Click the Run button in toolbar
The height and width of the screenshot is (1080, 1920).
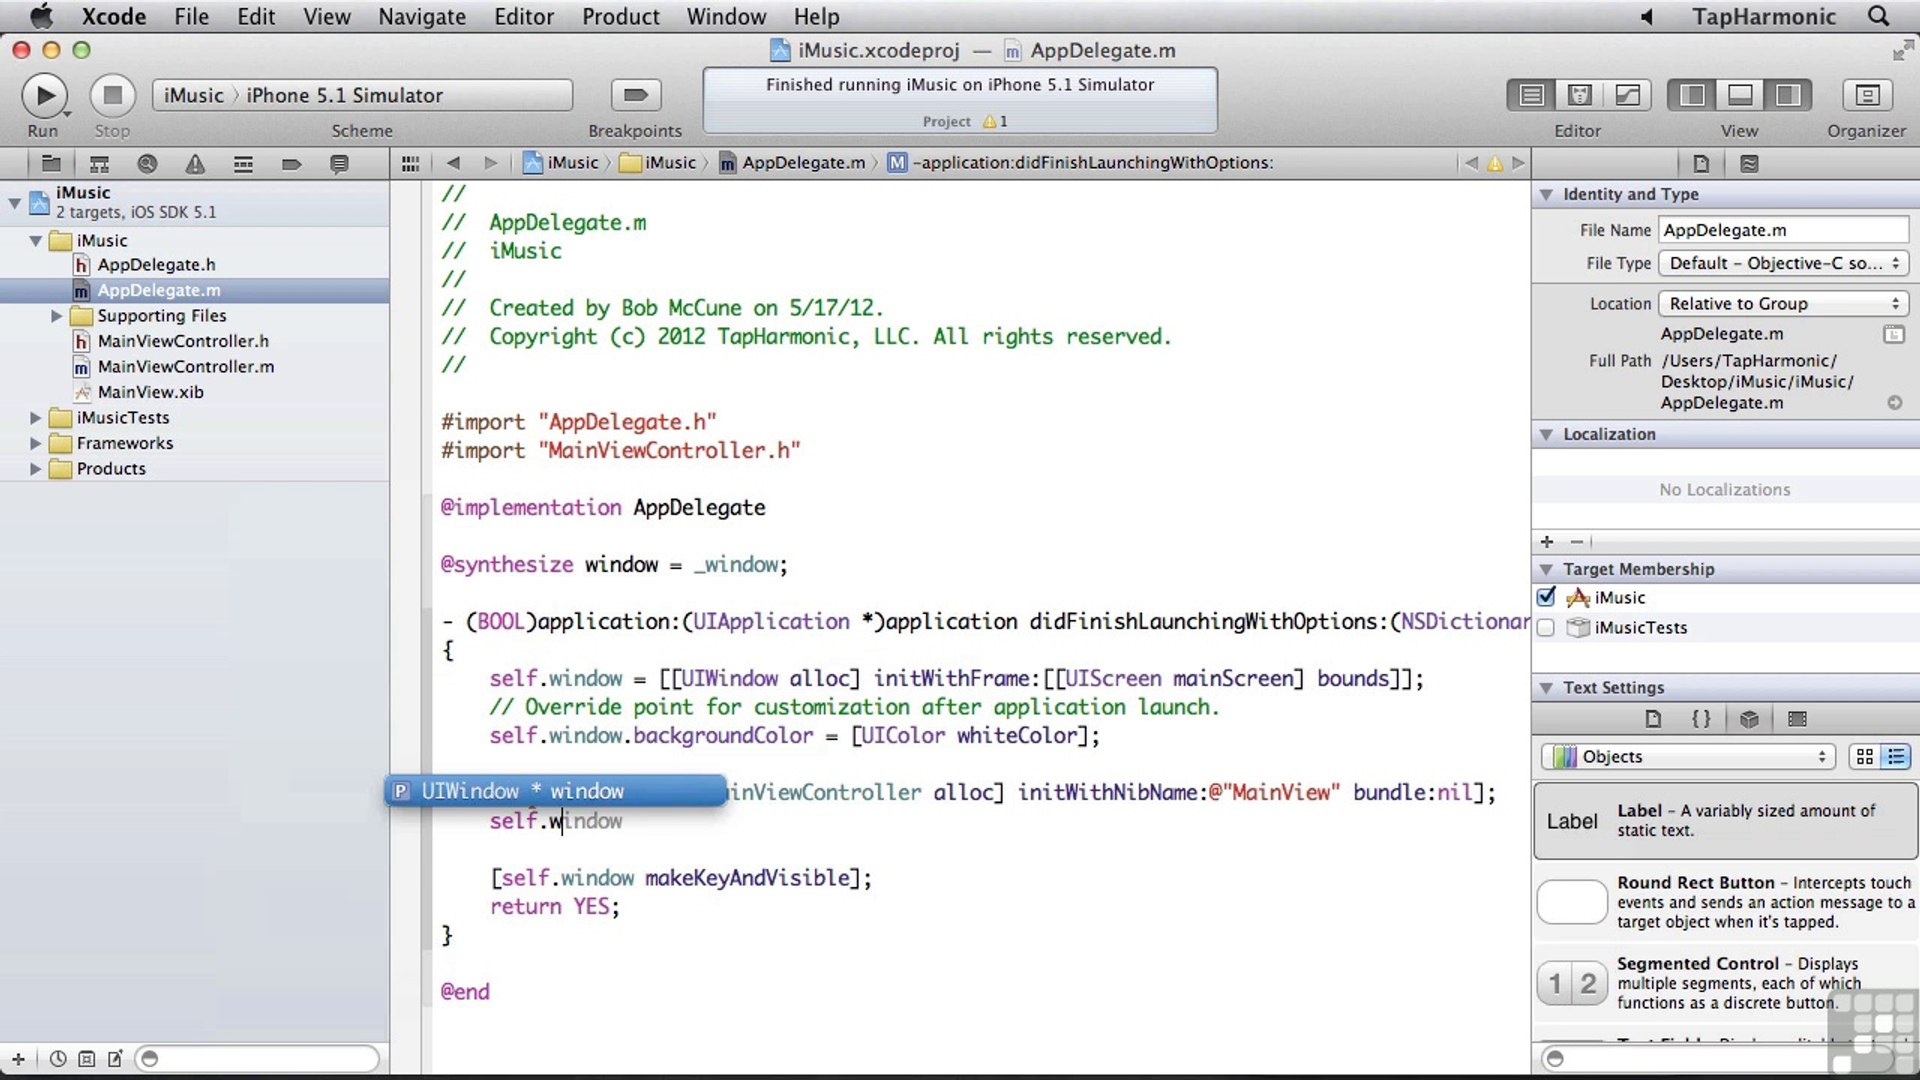[44, 95]
